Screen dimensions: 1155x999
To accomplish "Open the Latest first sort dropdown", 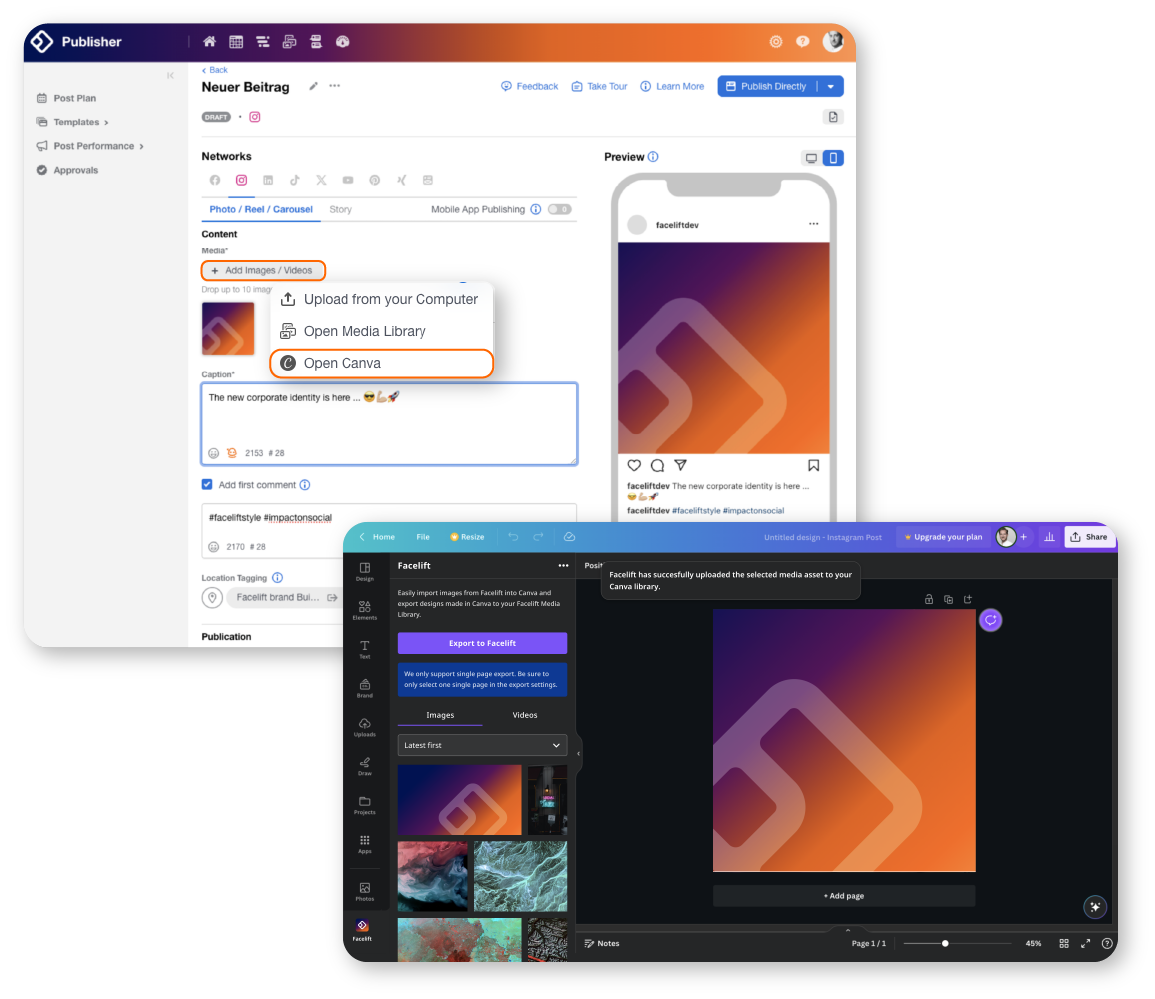I will (482, 745).
